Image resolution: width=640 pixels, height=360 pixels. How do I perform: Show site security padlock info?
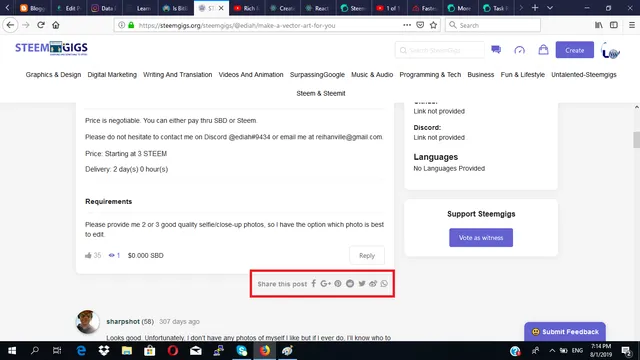[x=131, y=25]
